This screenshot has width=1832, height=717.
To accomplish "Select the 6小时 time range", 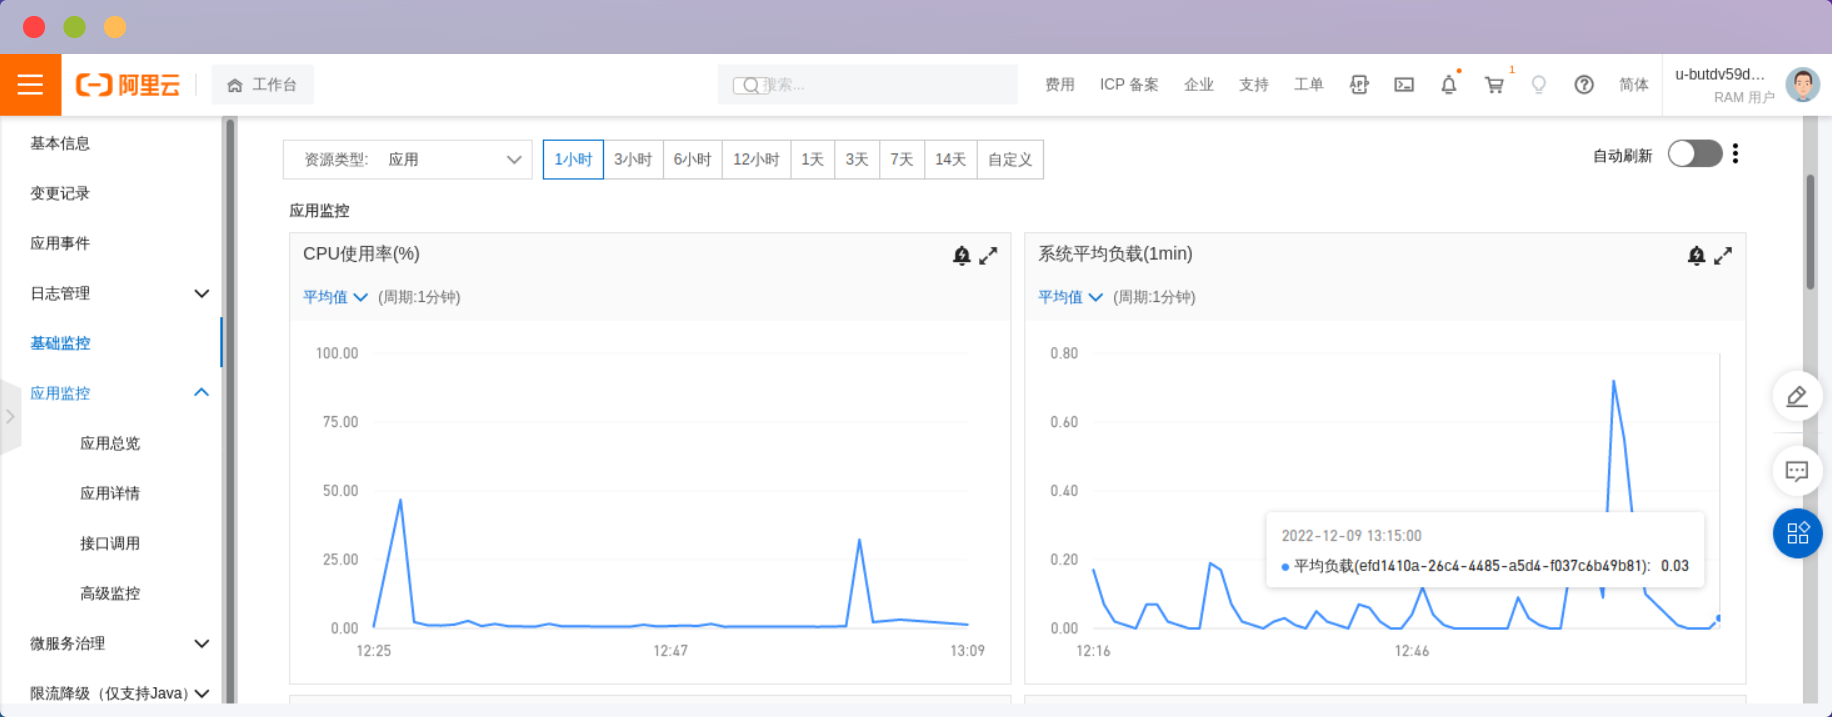I will (x=692, y=159).
